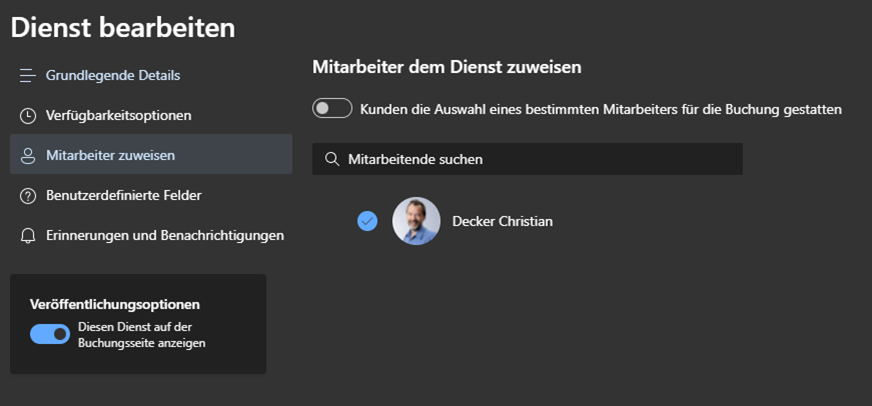Image resolution: width=872 pixels, height=406 pixels.
Task: Select the Mitarbeiter zuweisen menu entry
Action: coord(151,154)
